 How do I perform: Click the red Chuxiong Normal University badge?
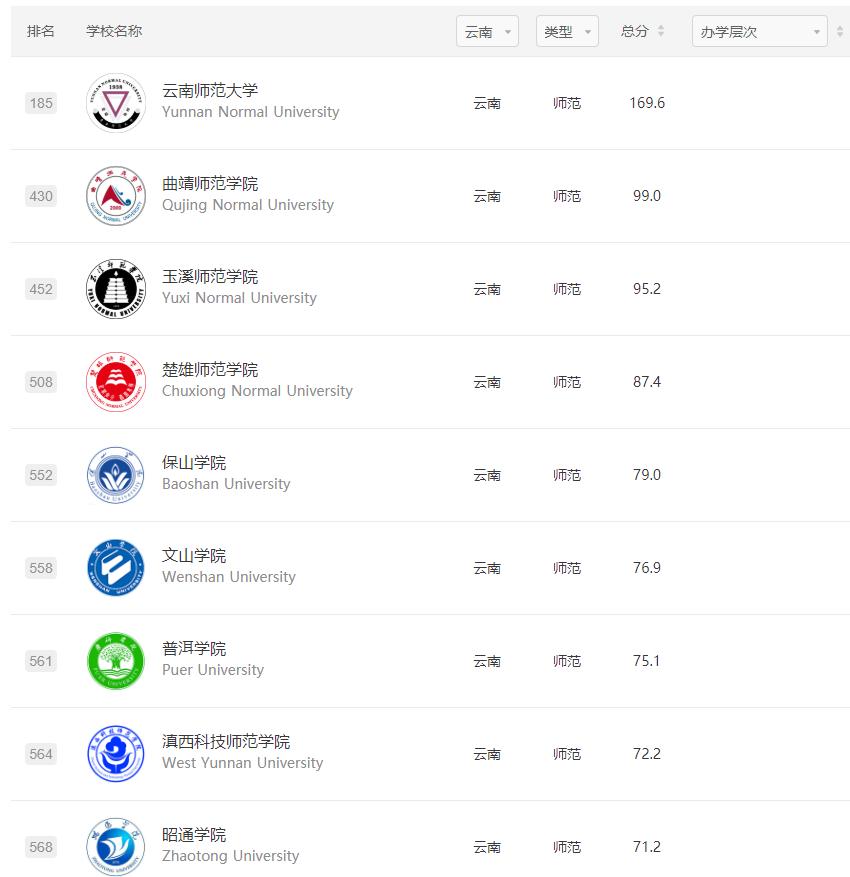coord(115,382)
